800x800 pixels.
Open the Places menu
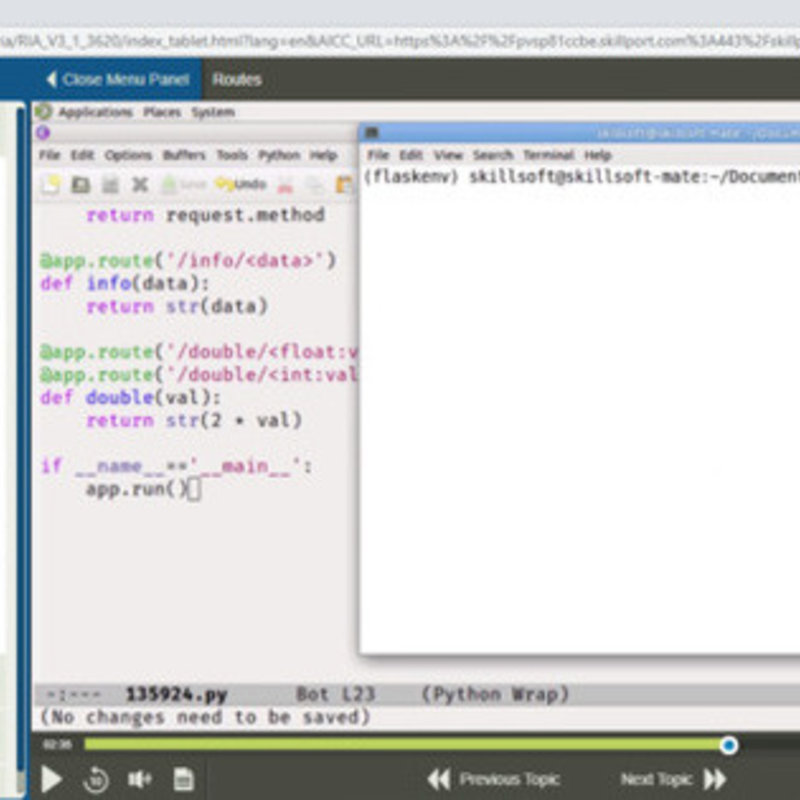[x=162, y=112]
